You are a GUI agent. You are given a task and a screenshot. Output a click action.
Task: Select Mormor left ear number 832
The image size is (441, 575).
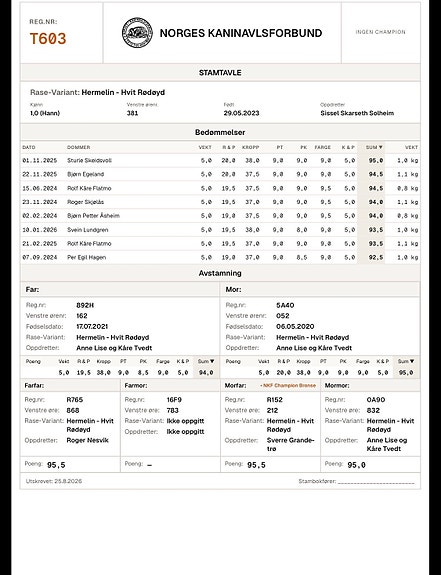(373, 410)
